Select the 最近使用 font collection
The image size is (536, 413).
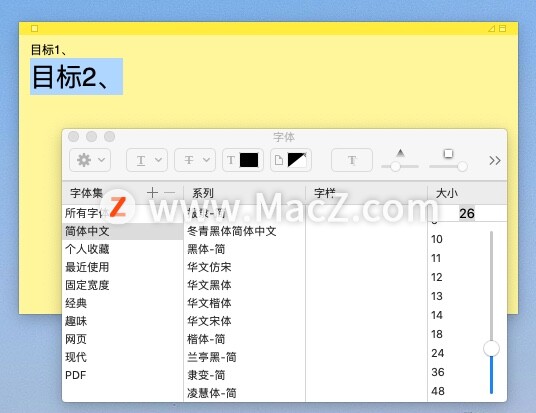123,267
